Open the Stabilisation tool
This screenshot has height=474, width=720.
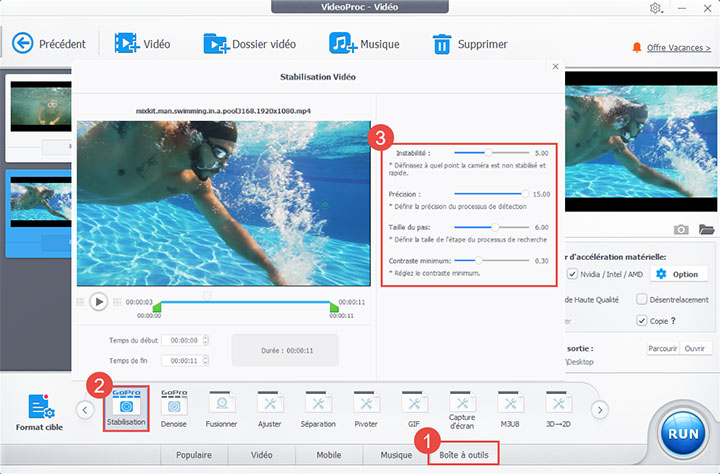(127, 408)
